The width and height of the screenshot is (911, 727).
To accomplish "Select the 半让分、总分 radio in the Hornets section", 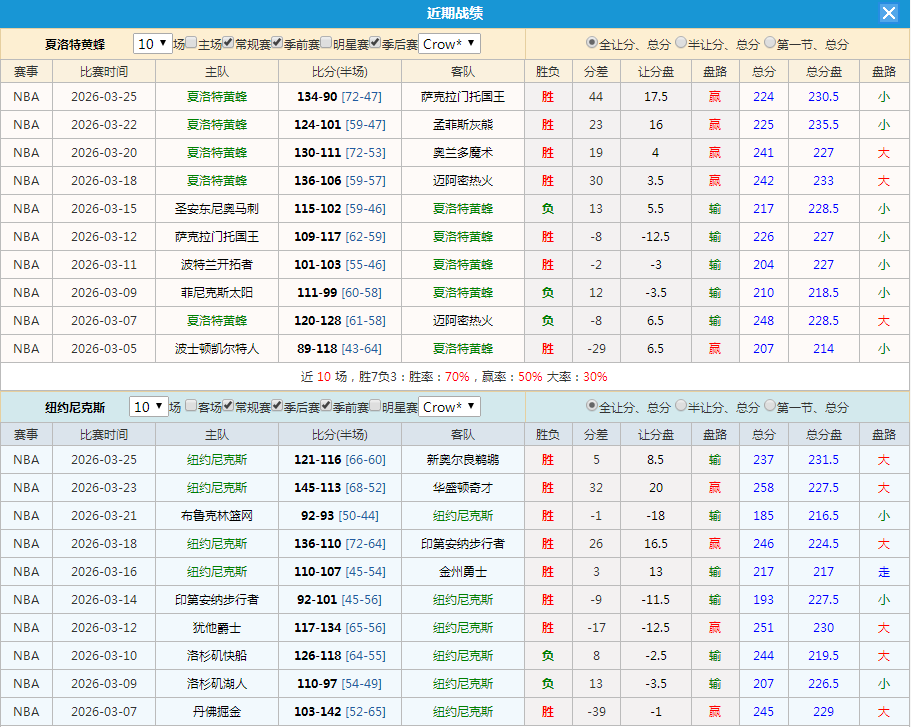I will pyautogui.click(x=680, y=43).
